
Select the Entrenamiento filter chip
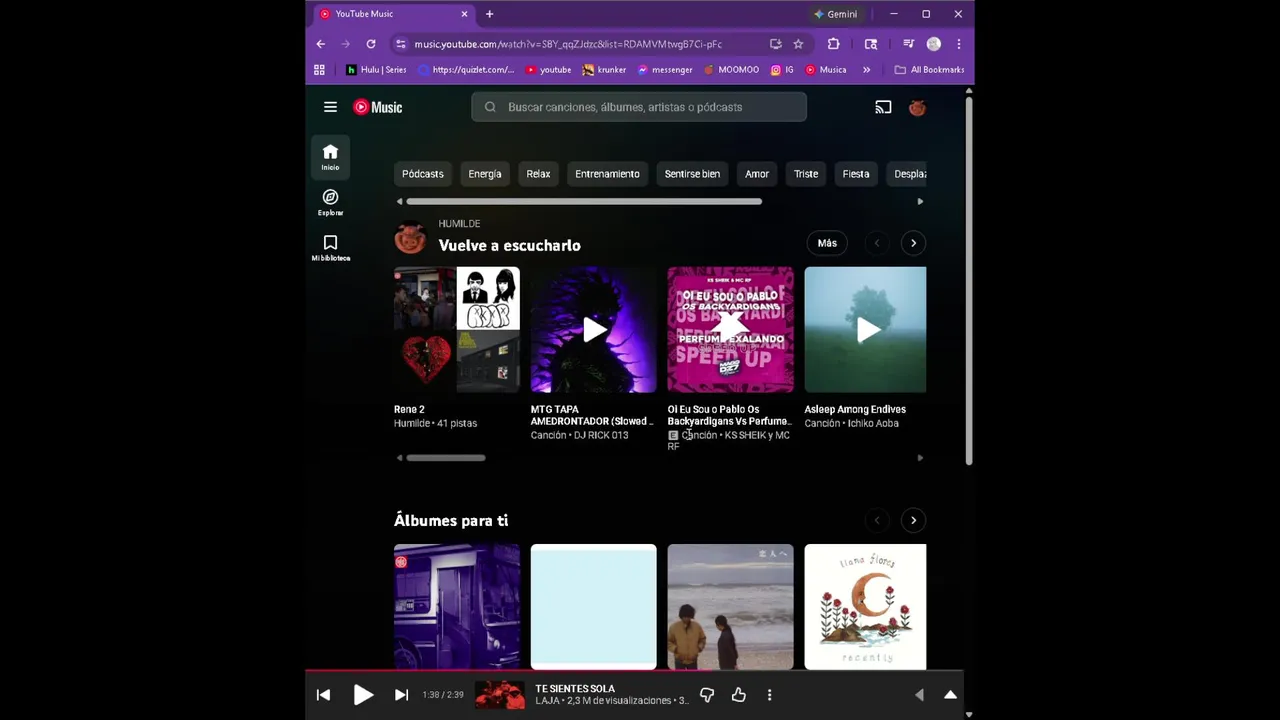pos(607,174)
